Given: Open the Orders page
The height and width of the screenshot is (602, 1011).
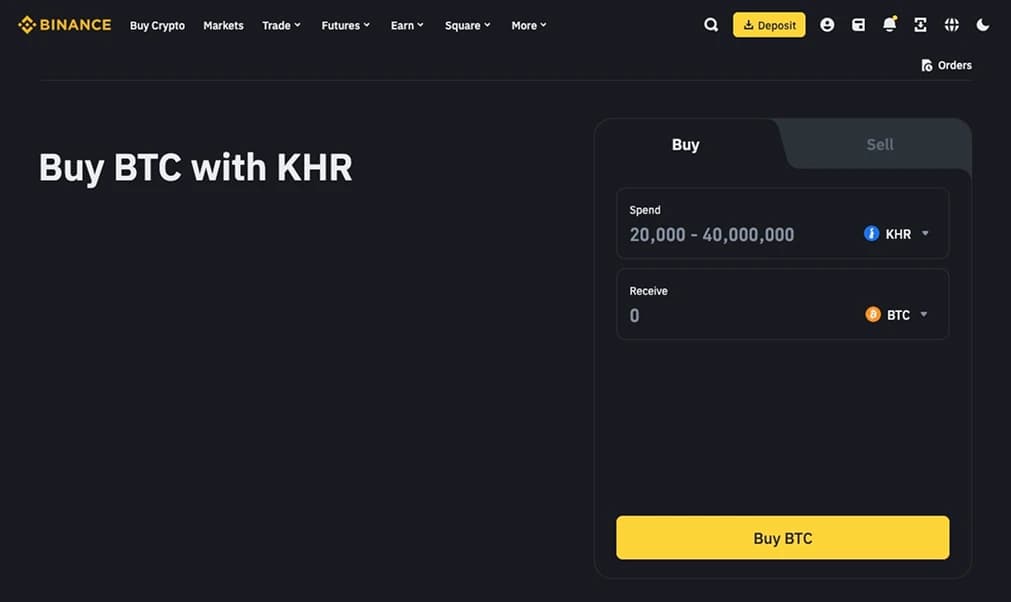Looking at the screenshot, I should pyautogui.click(x=945, y=65).
